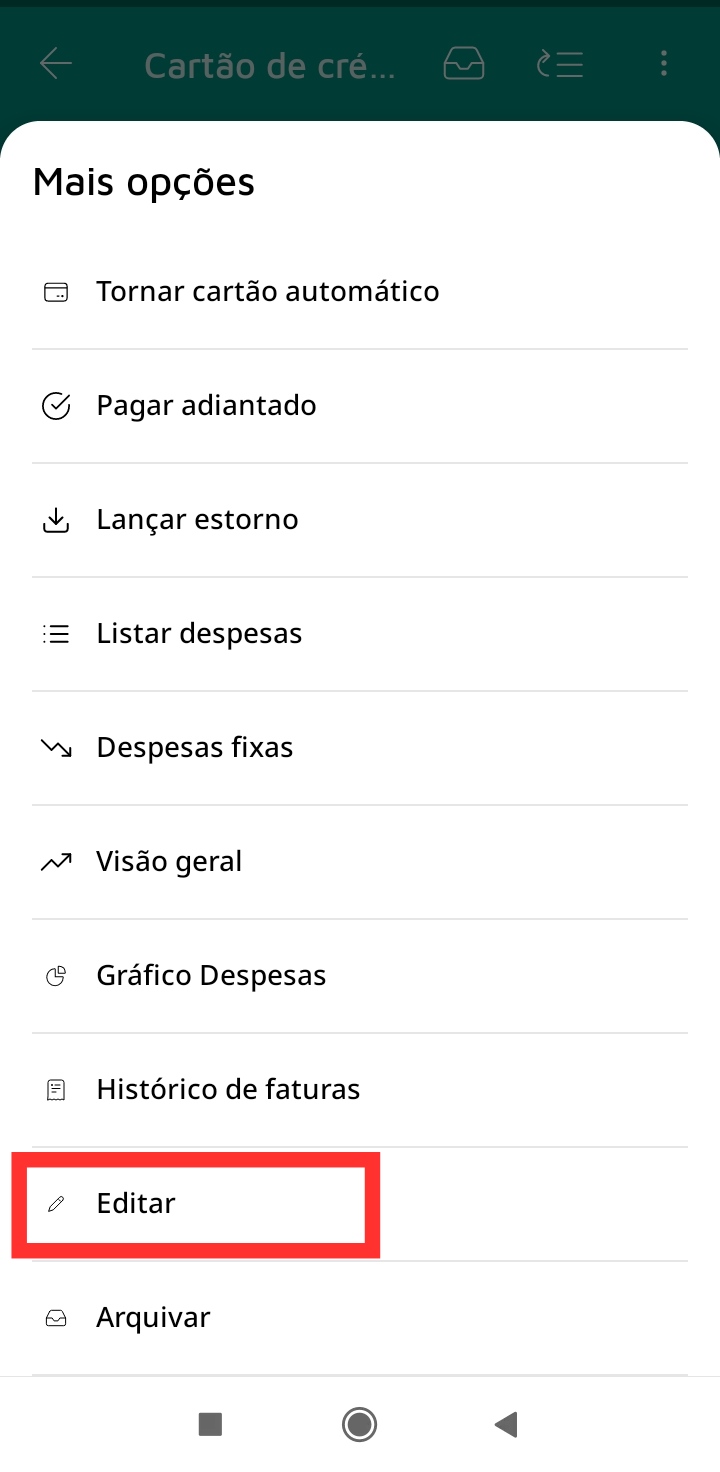Tap the Android home circle button
This screenshot has width=720, height=1472.
click(359, 1424)
